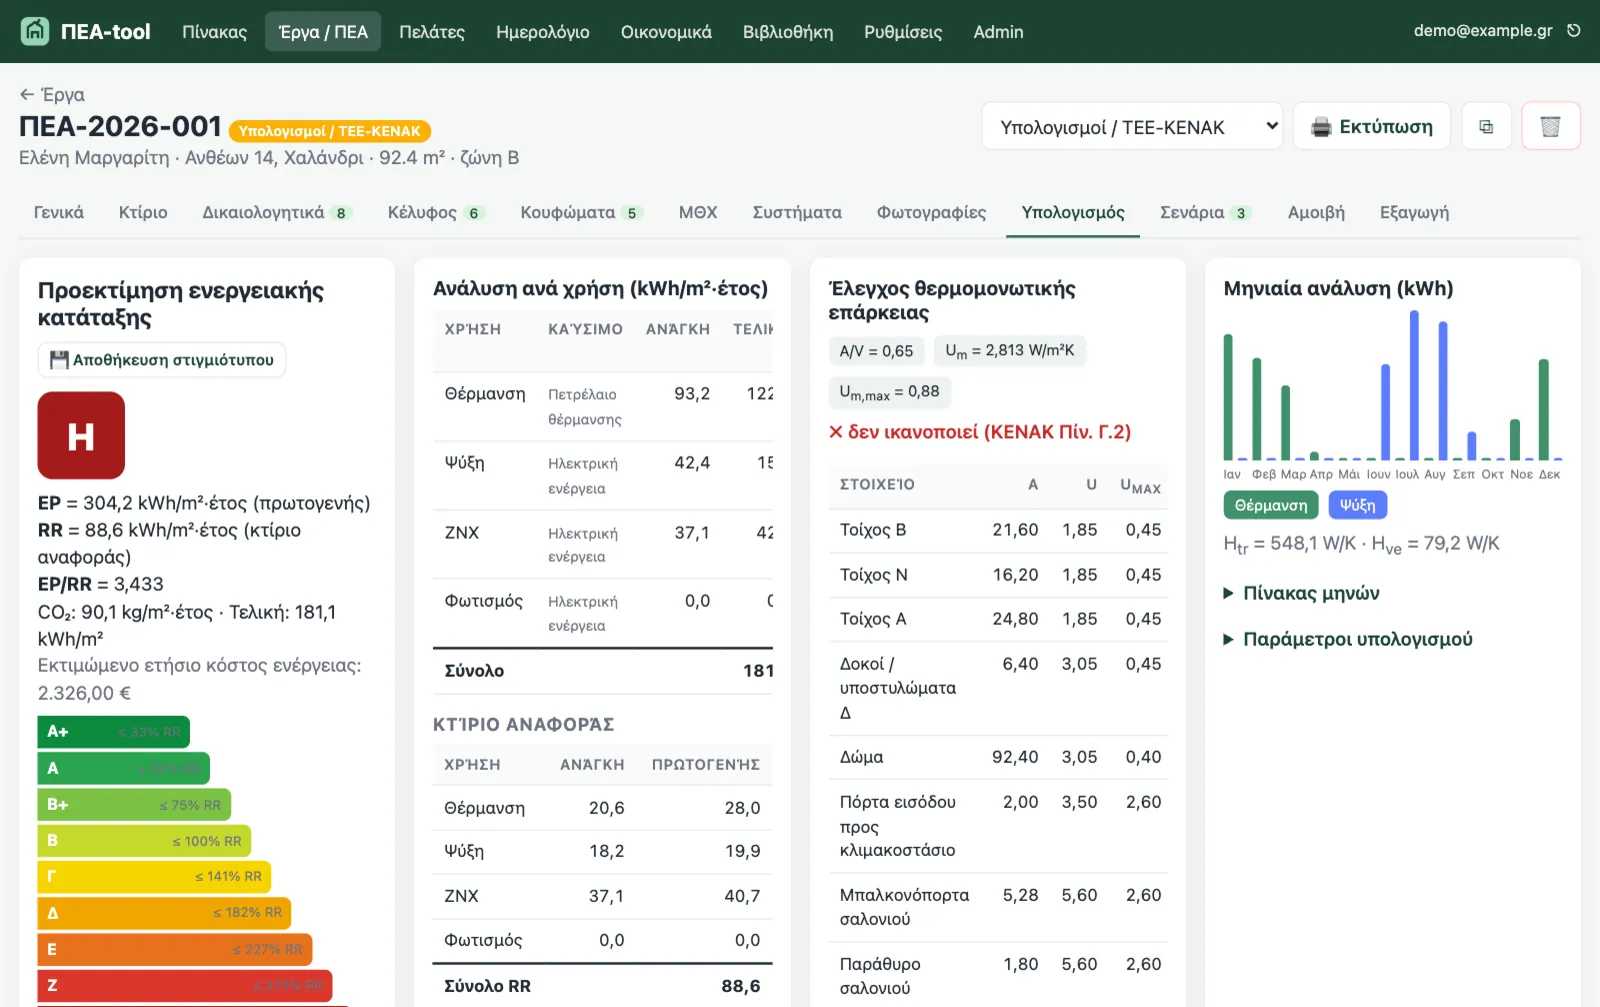Toggle the Ψύξη chart legend chip
This screenshot has height=1007, width=1600.
(x=1357, y=505)
